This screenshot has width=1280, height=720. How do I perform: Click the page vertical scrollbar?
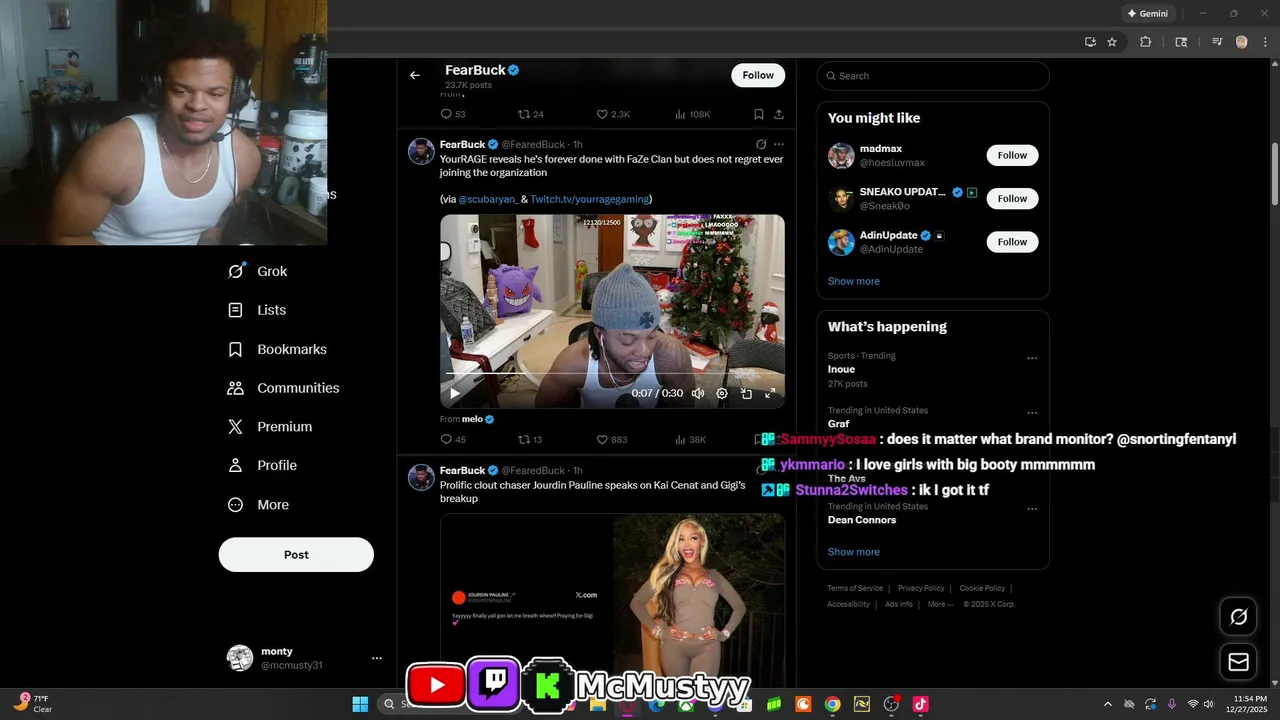point(1274,173)
